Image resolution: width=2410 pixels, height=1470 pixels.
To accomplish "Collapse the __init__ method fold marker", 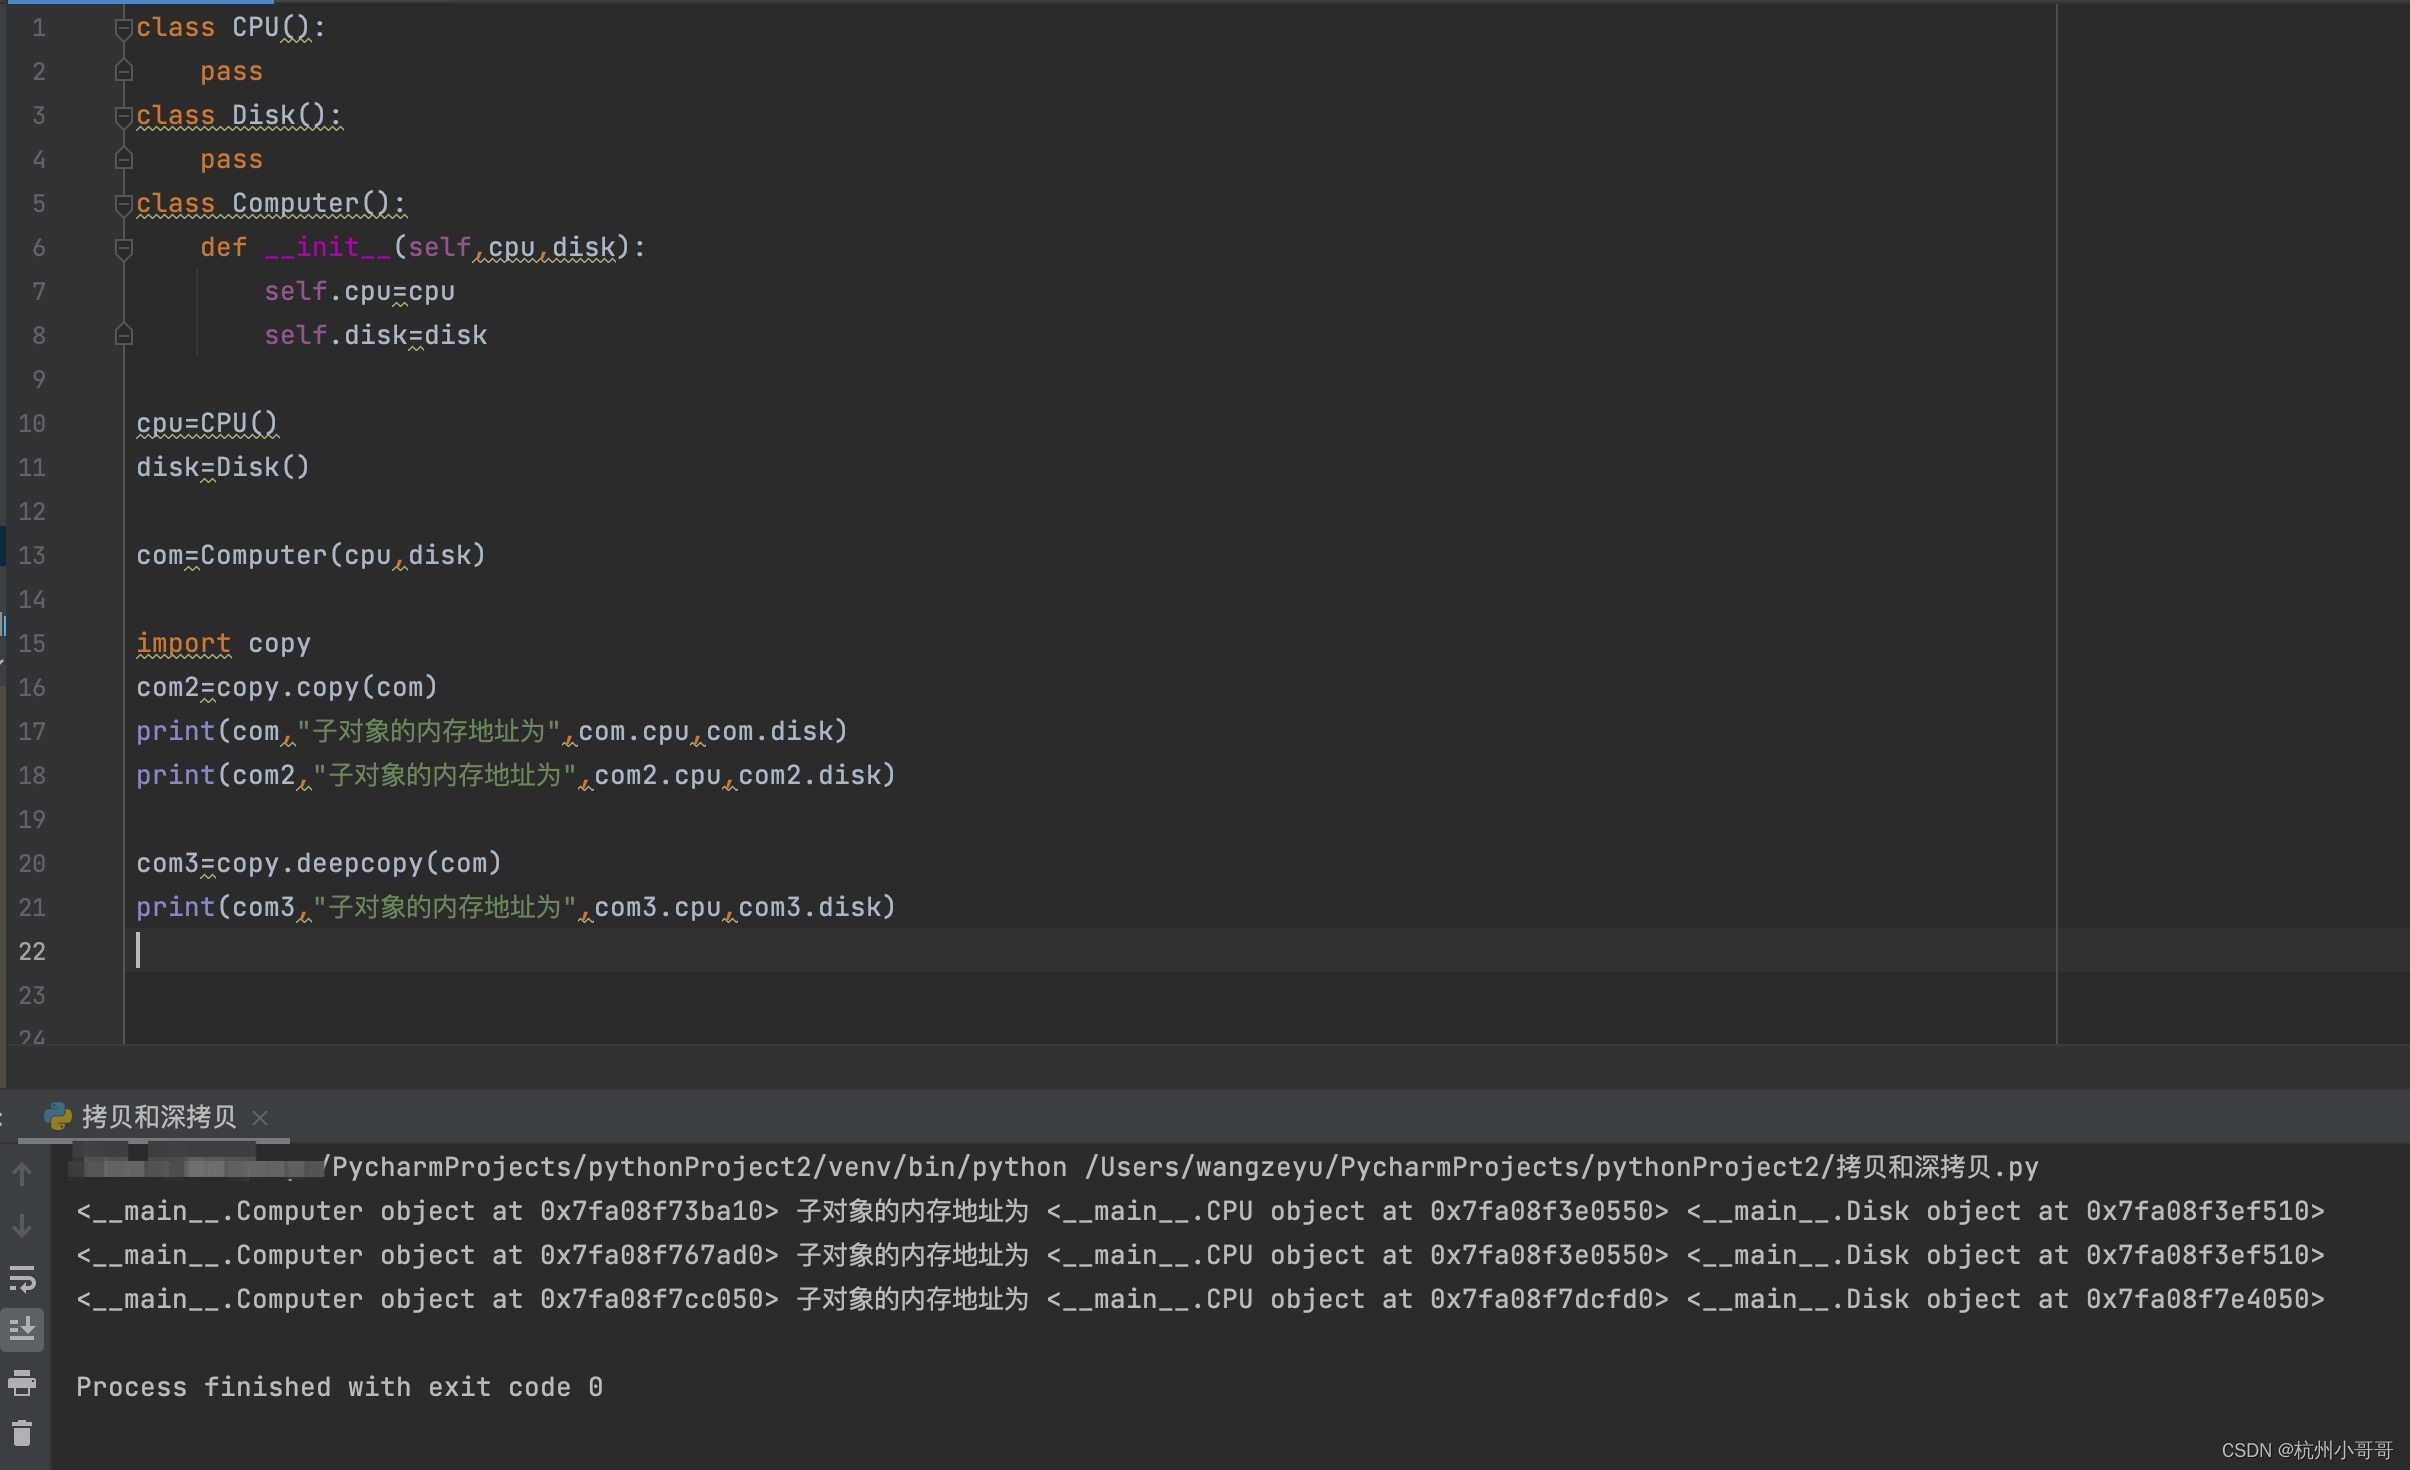I will 123,247.
